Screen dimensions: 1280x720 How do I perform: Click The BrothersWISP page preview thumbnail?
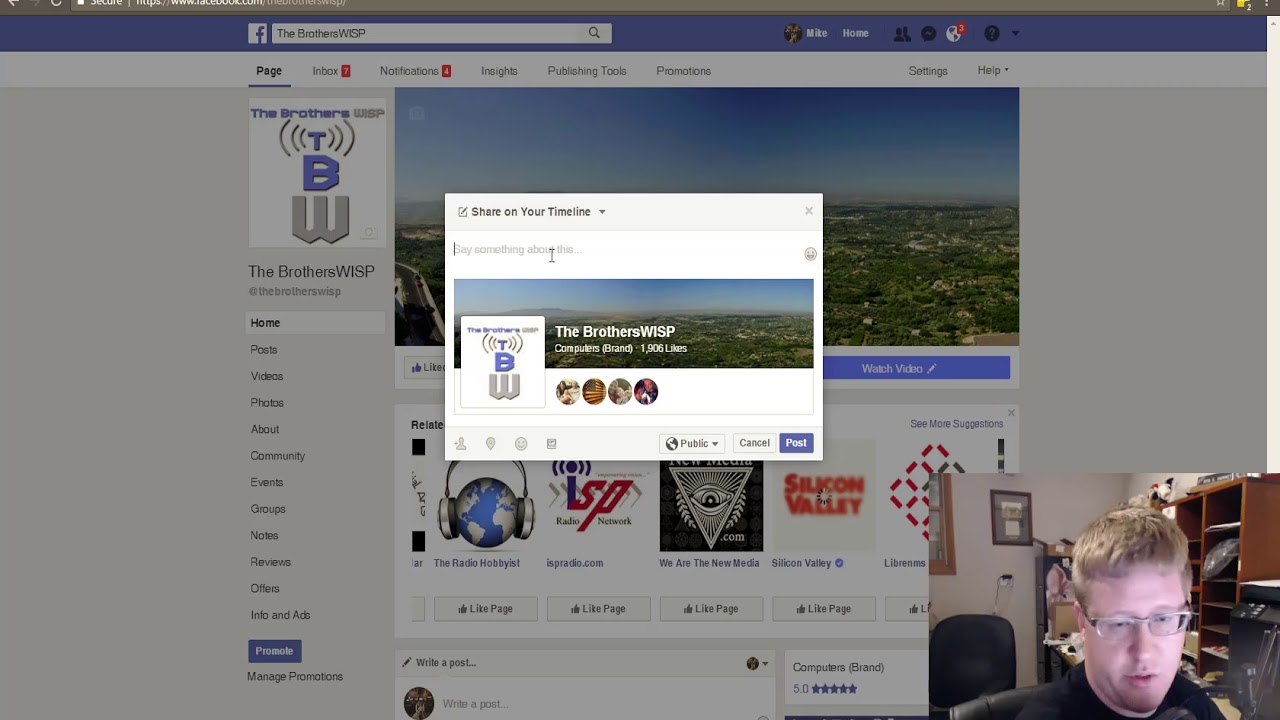pyautogui.click(x=503, y=361)
